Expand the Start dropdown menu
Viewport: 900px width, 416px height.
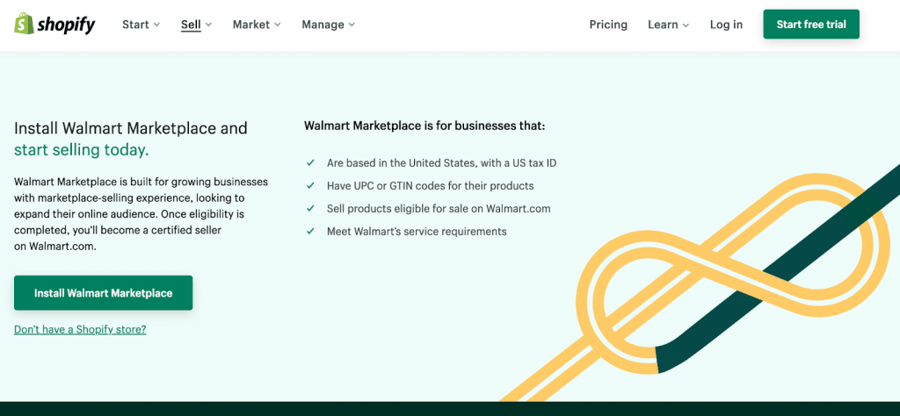click(140, 24)
